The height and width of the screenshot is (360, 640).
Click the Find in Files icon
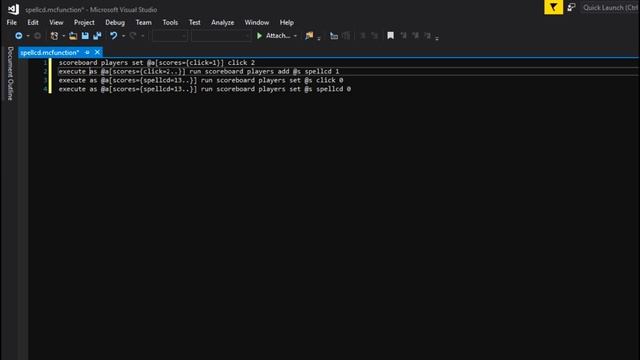click(309, 36)
